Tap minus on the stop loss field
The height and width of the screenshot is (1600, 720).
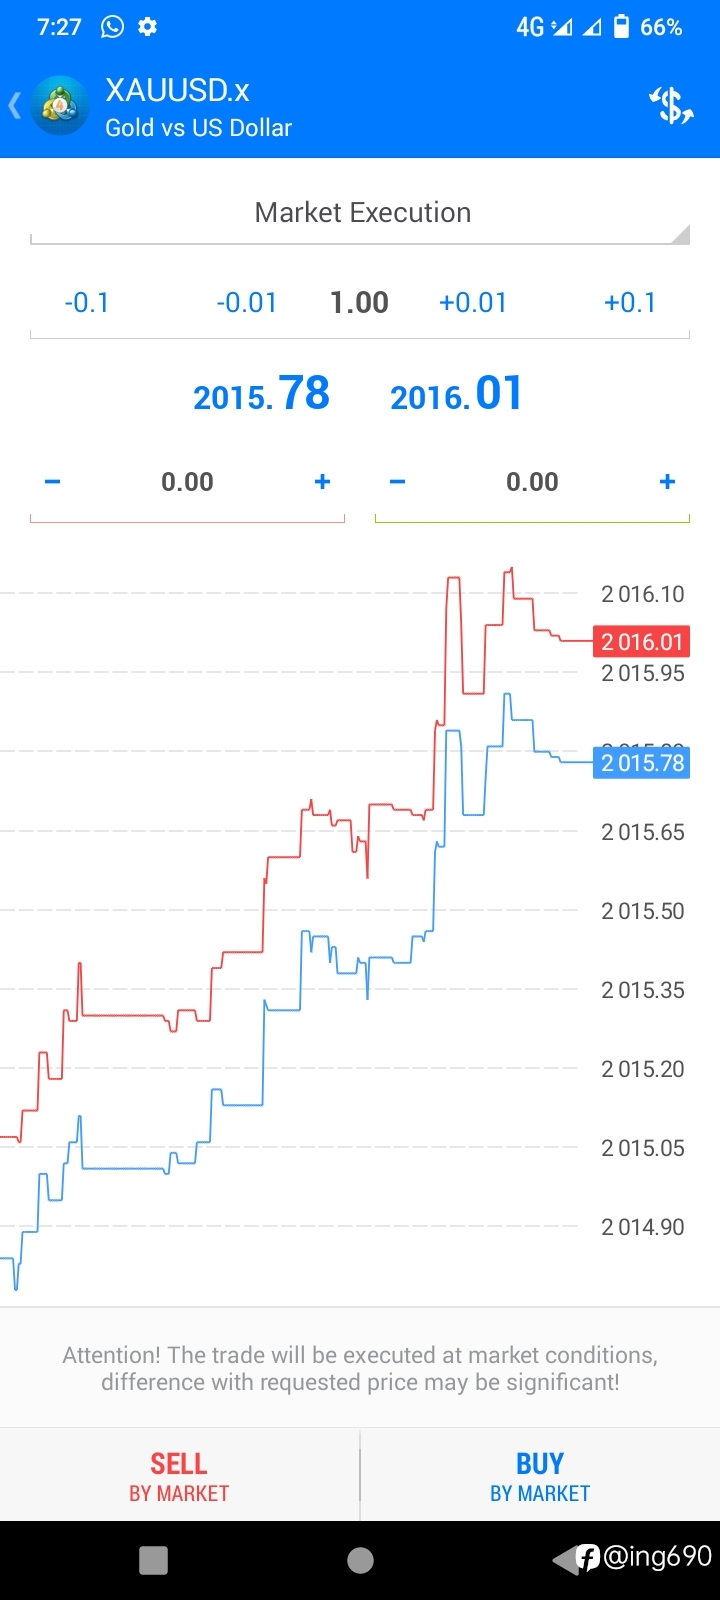click(x=53, y=482)
